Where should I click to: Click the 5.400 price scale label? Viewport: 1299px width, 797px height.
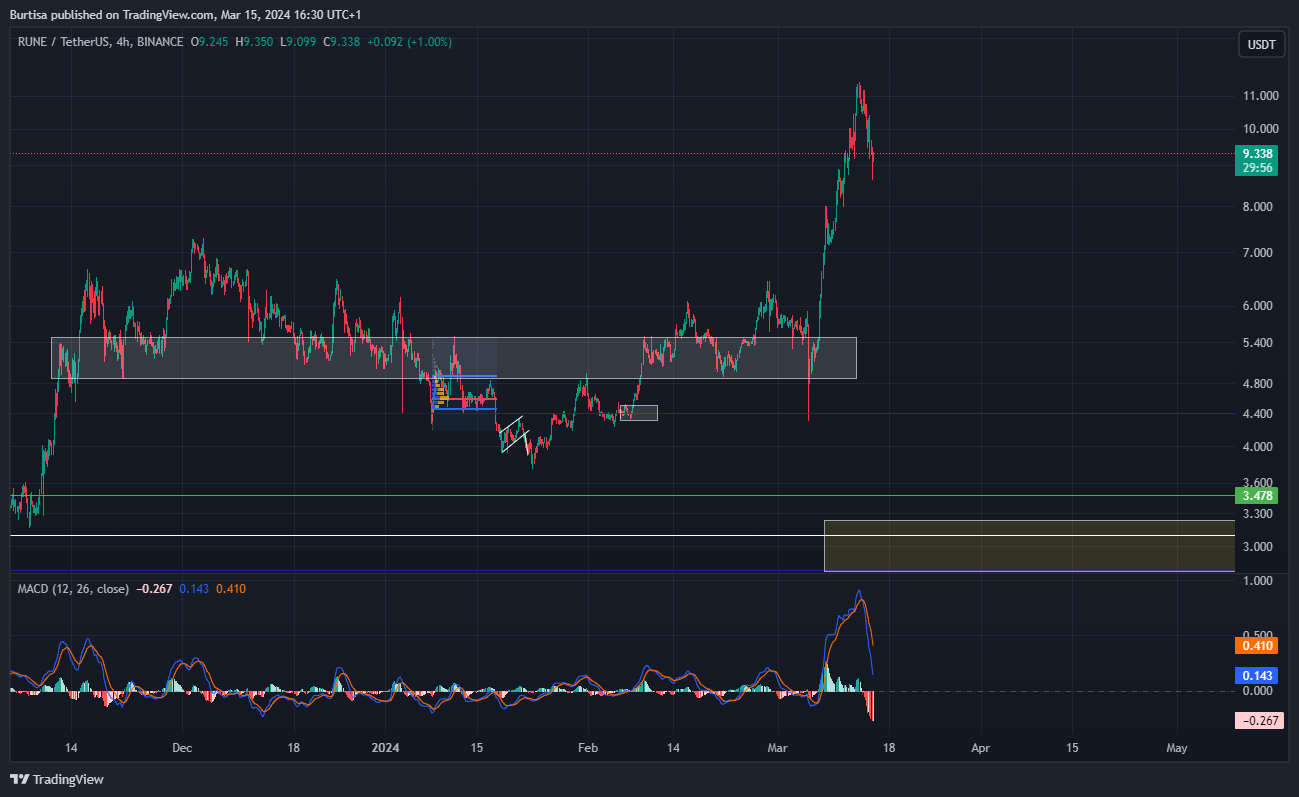(x=1260, y=343)
